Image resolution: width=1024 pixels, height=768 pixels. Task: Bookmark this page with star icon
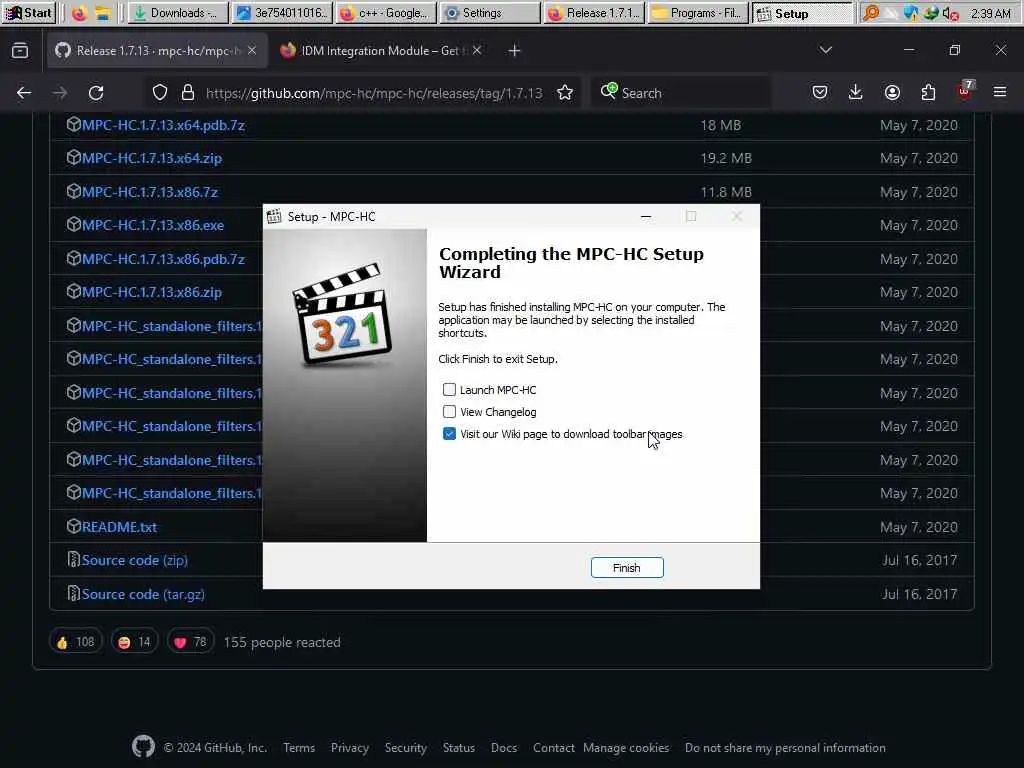pos(566,93)
